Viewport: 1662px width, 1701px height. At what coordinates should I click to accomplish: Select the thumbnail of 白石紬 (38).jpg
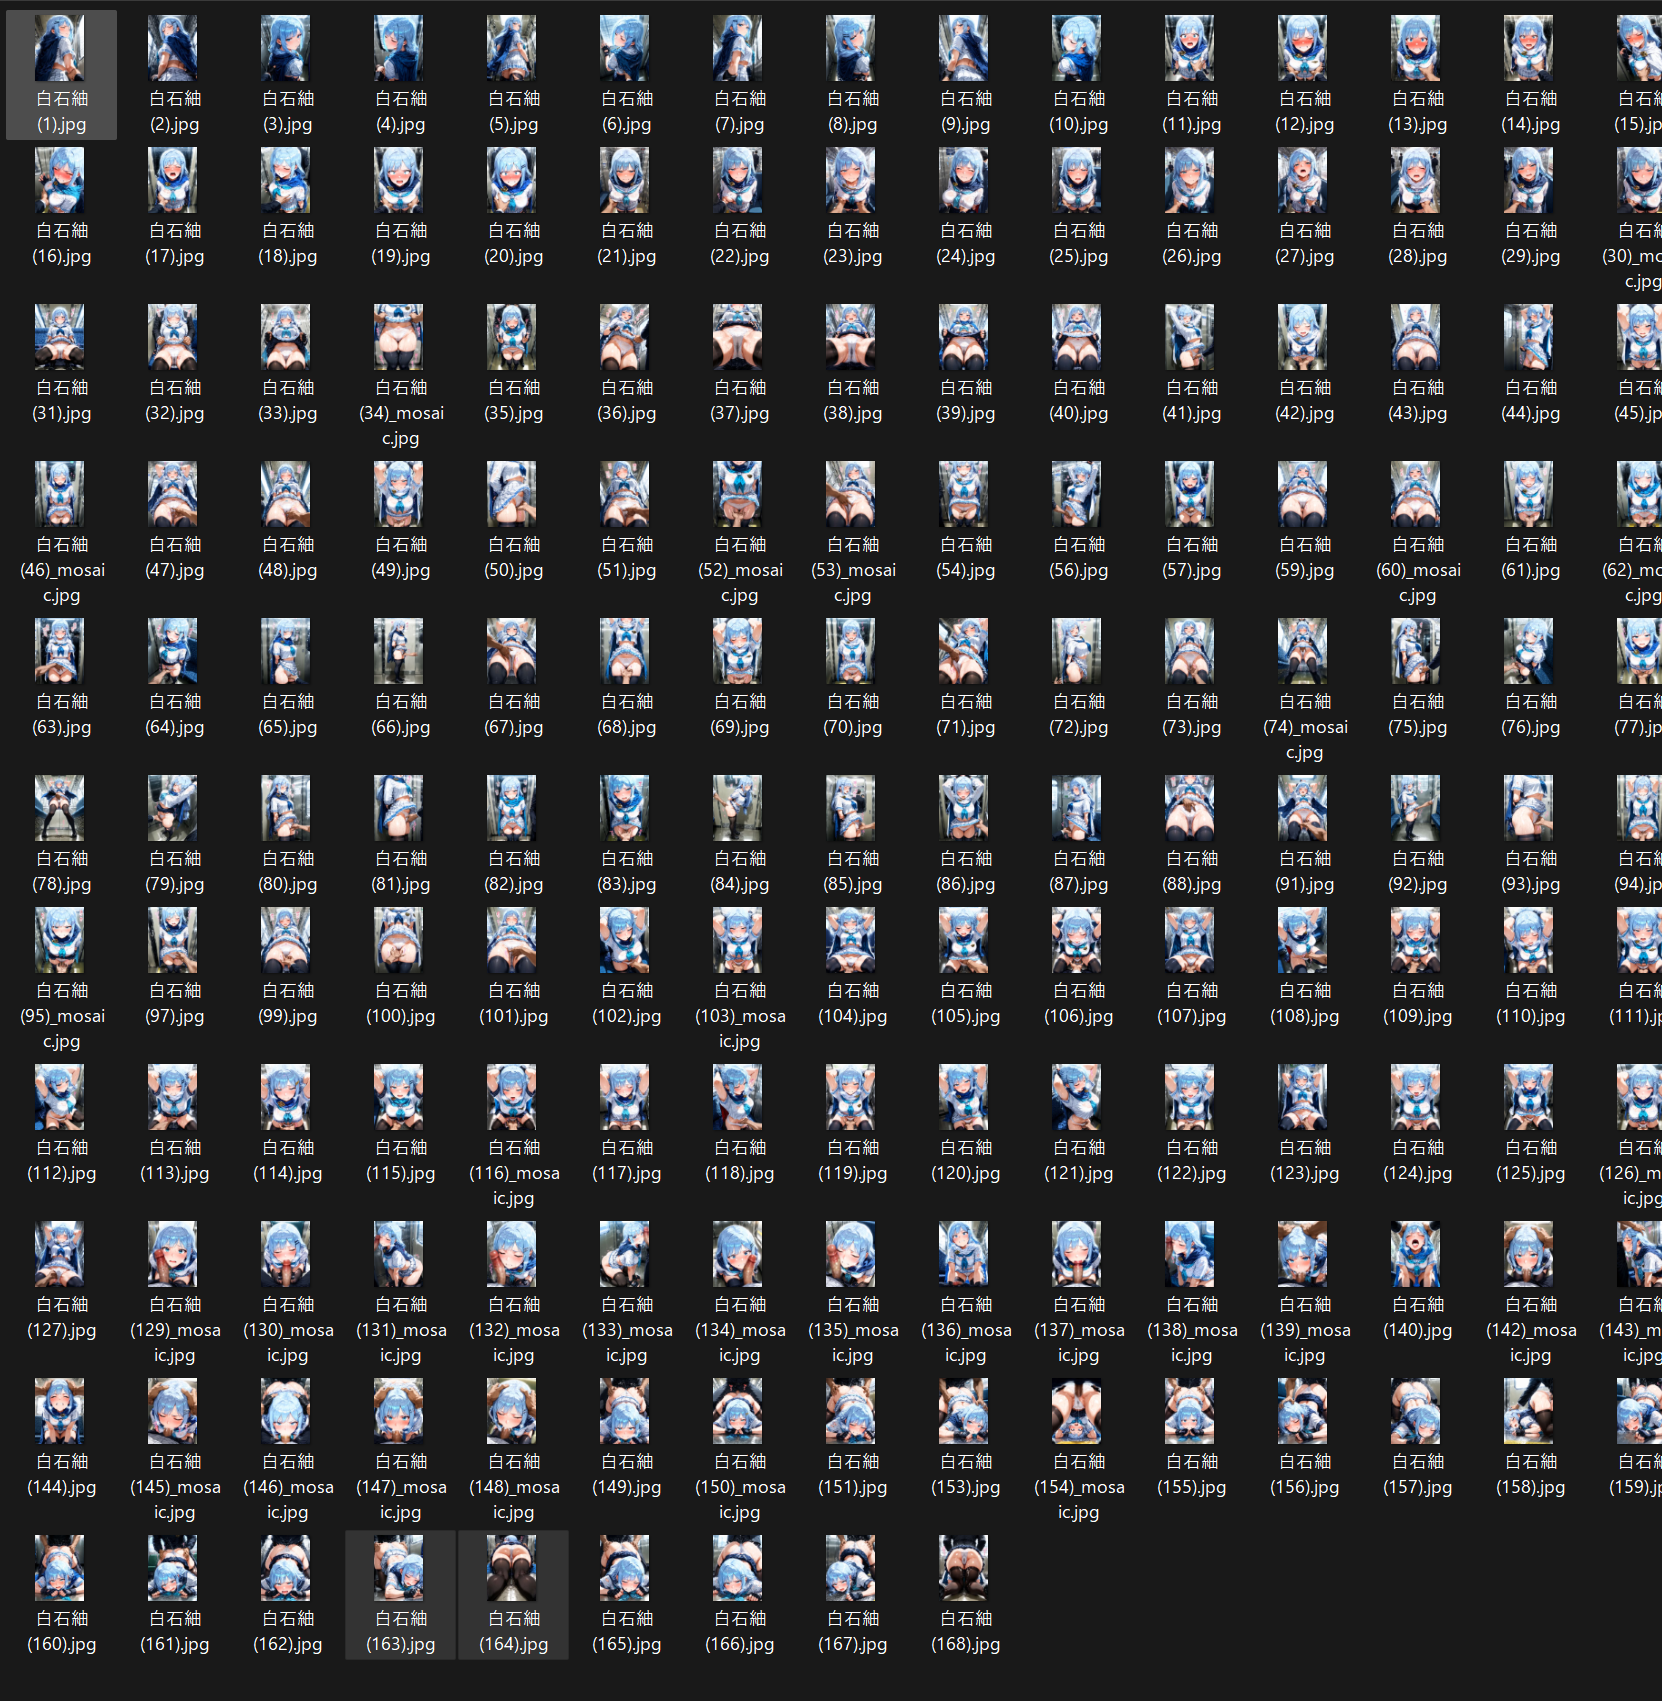click(x=851, y=337)
